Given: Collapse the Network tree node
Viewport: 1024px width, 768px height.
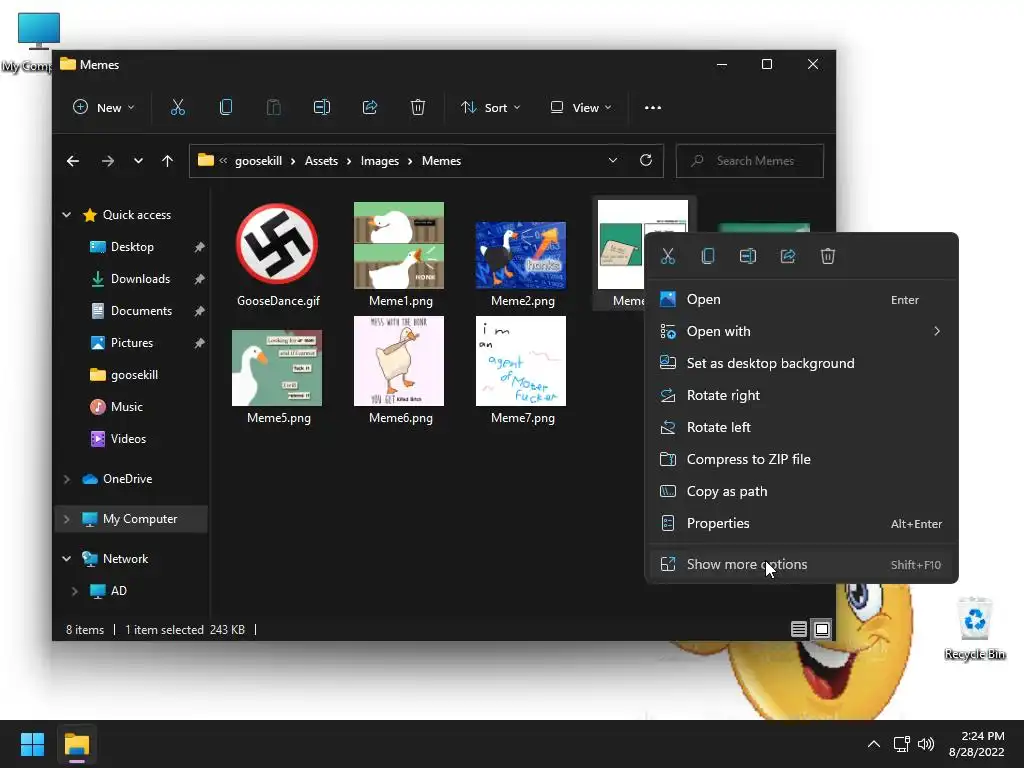Looking at the screenshot, I should pyautogui.click(x=67, y=559).
